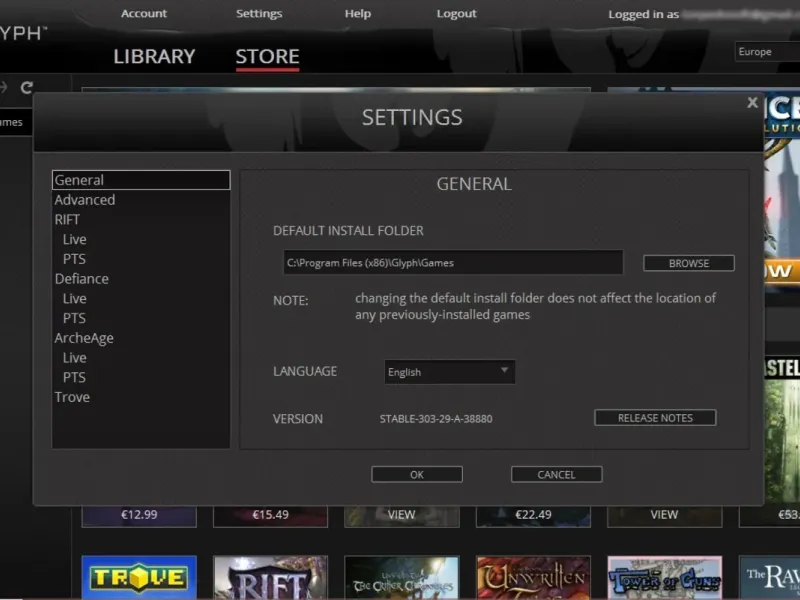Select Defiance in the settings list
The image size is (800, 600).
141,279
